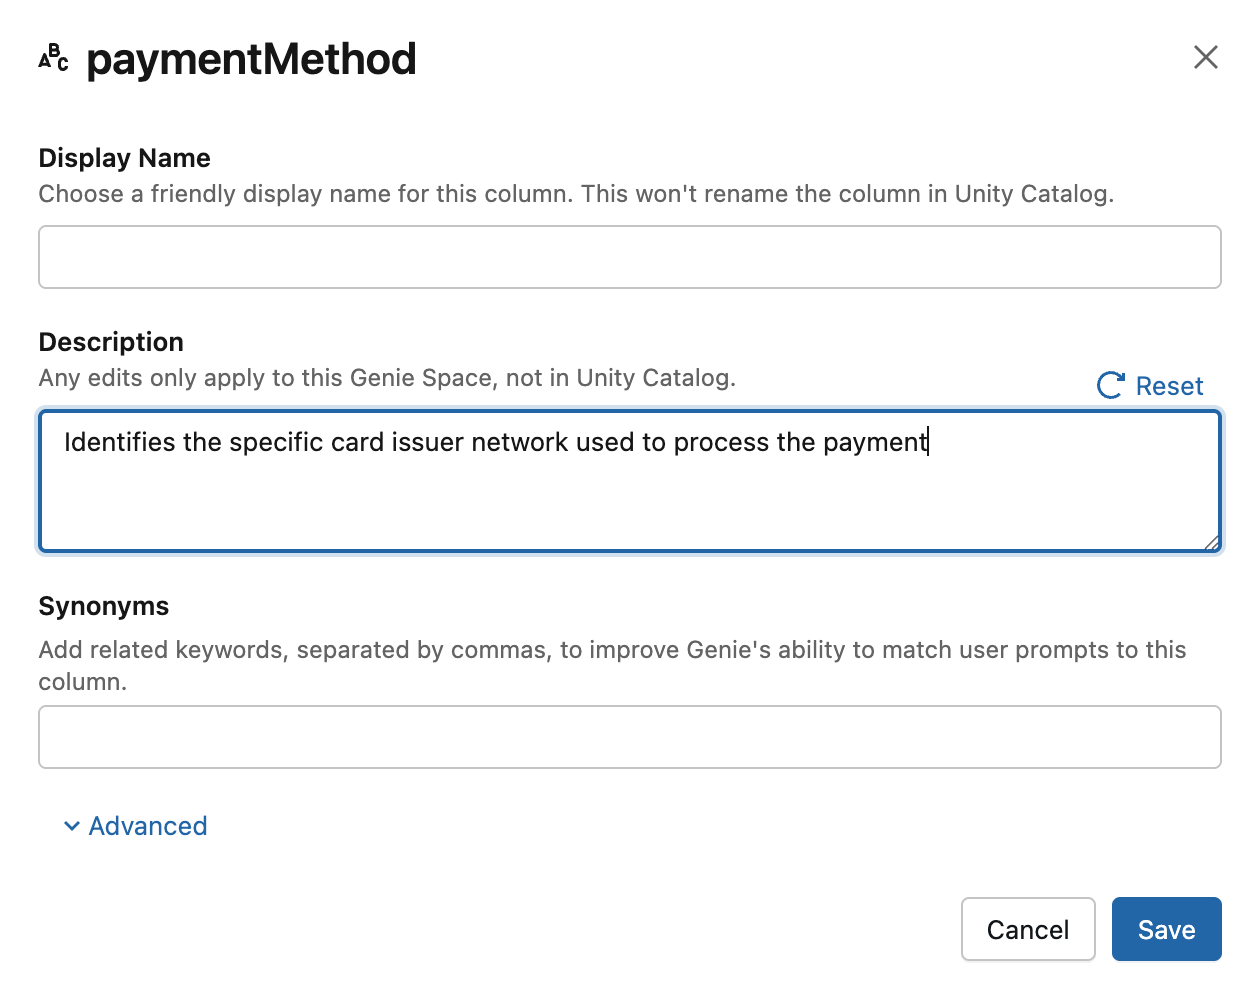Click the Description heading label
The image size is (1250, 1000).
[x=111, y=342]
